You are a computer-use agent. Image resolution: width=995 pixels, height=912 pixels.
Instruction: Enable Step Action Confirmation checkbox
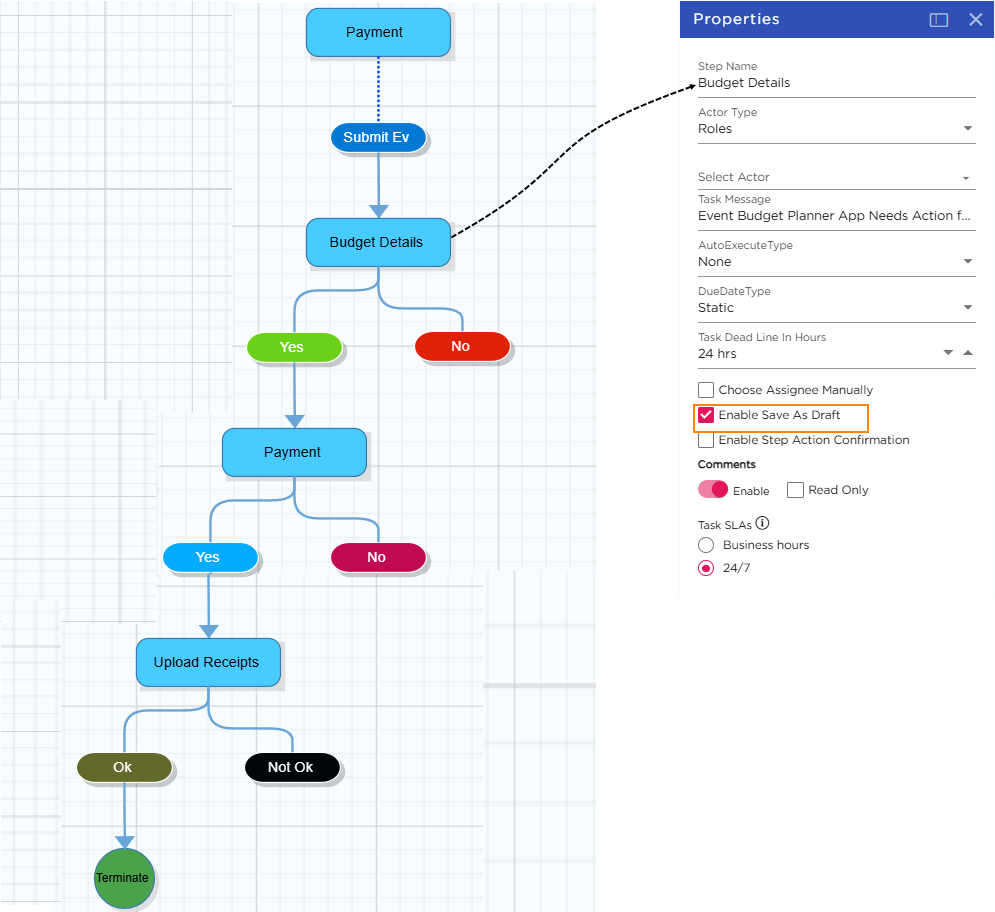click(x=706, y=440)
